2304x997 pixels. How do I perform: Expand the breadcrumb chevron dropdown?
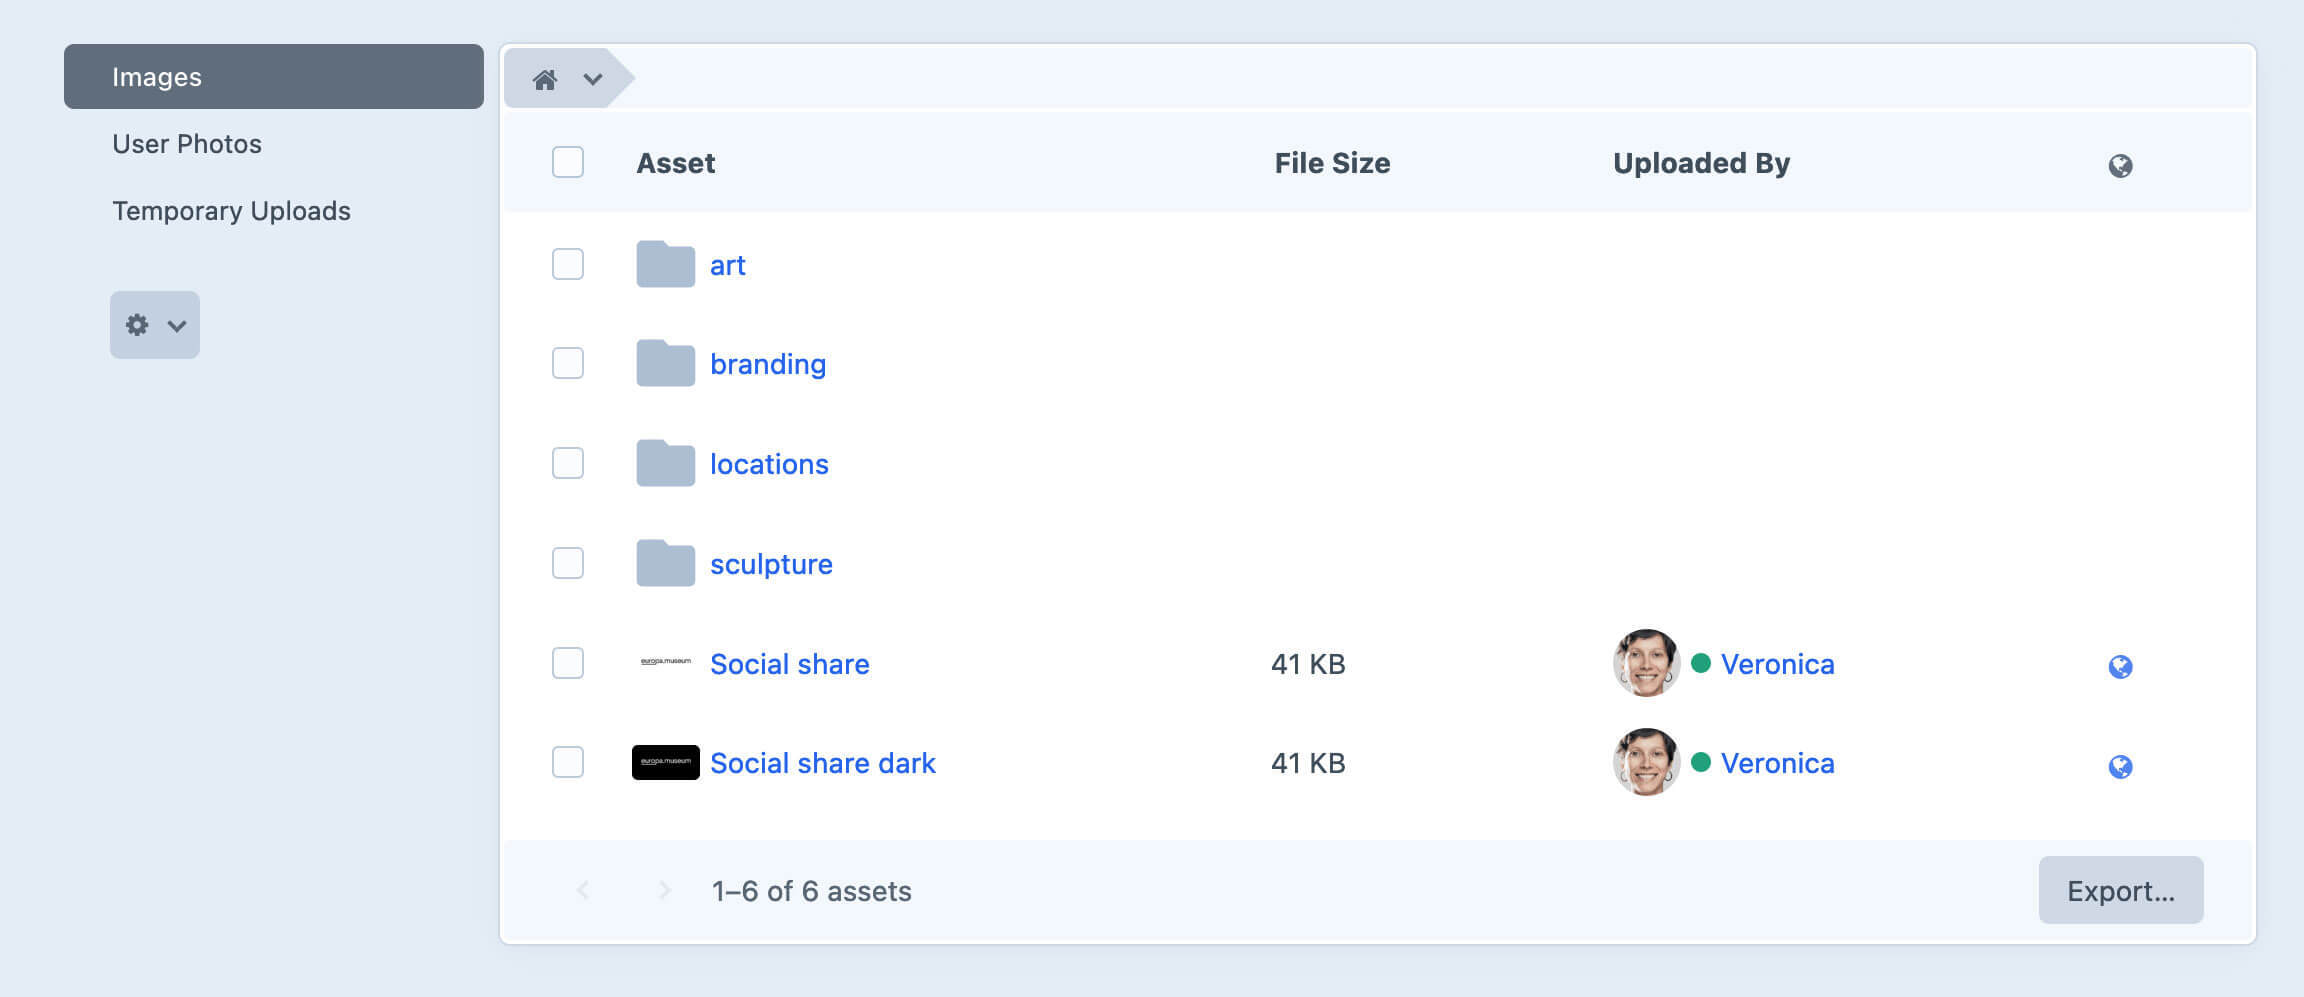[x=593, y=79]
